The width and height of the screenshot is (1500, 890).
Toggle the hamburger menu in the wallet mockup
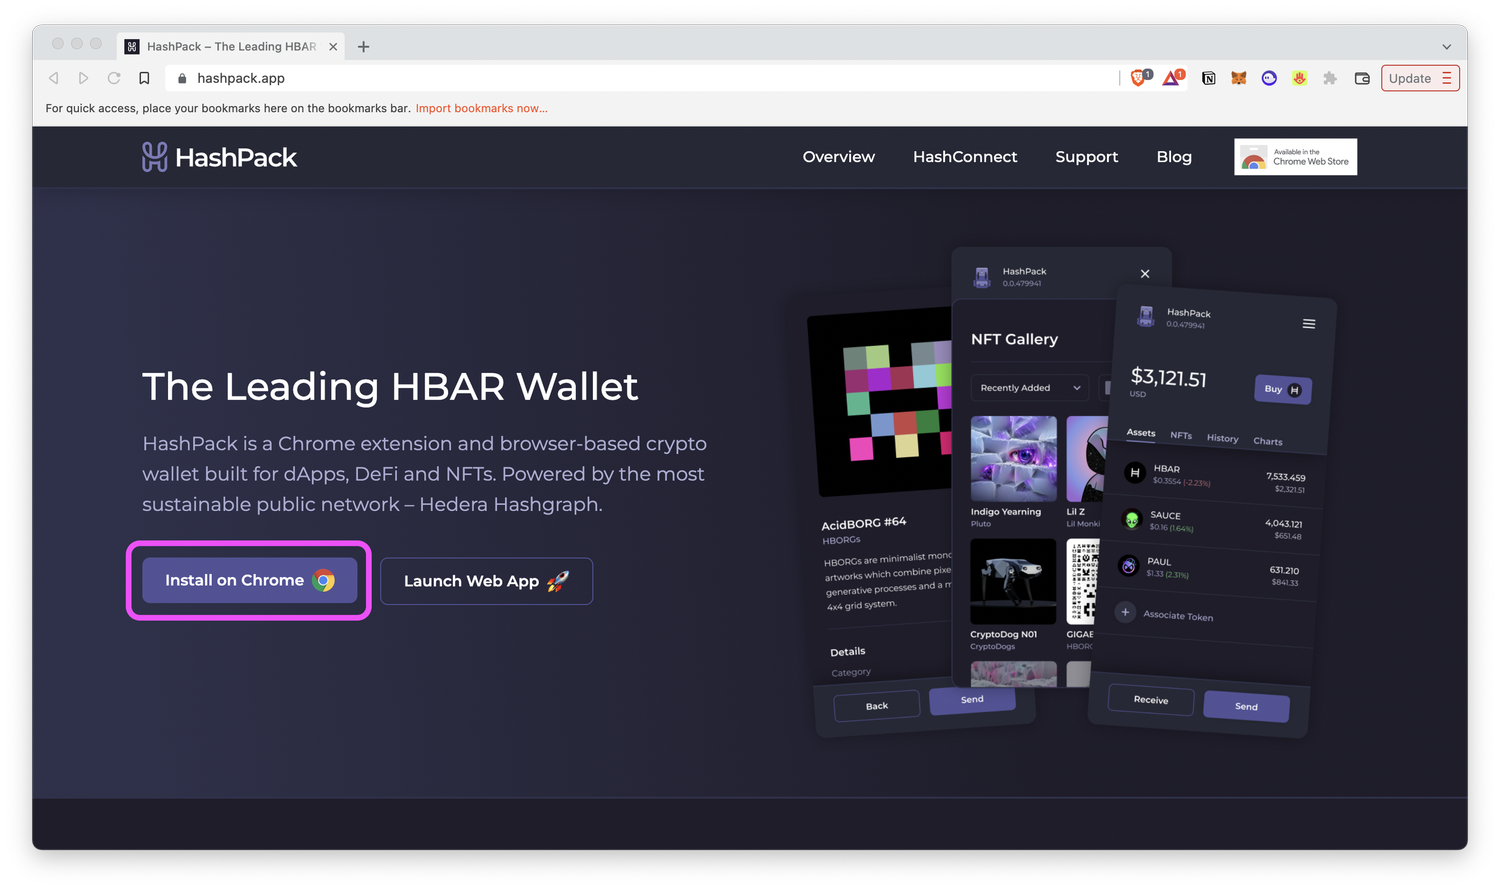pyautogui.click(x=1308, y=323)
